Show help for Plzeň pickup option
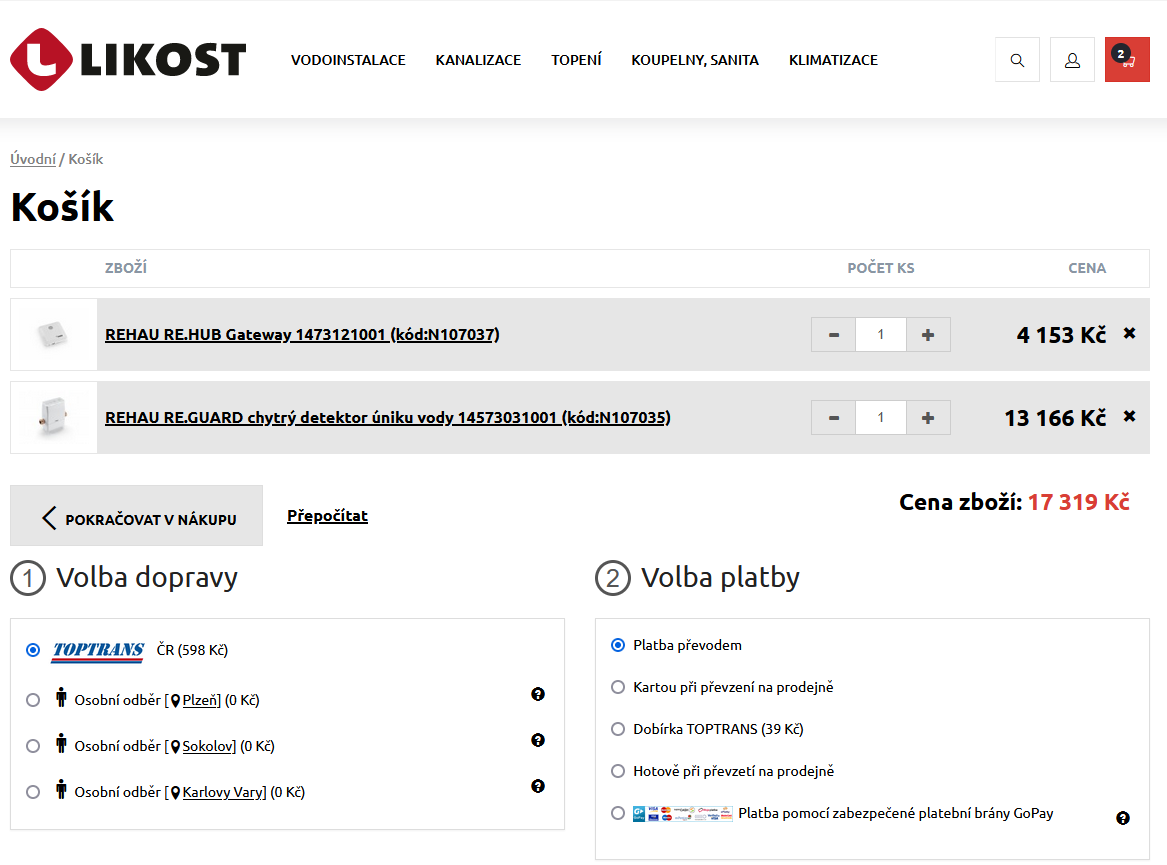1167x865 pixels. [538, 694]
